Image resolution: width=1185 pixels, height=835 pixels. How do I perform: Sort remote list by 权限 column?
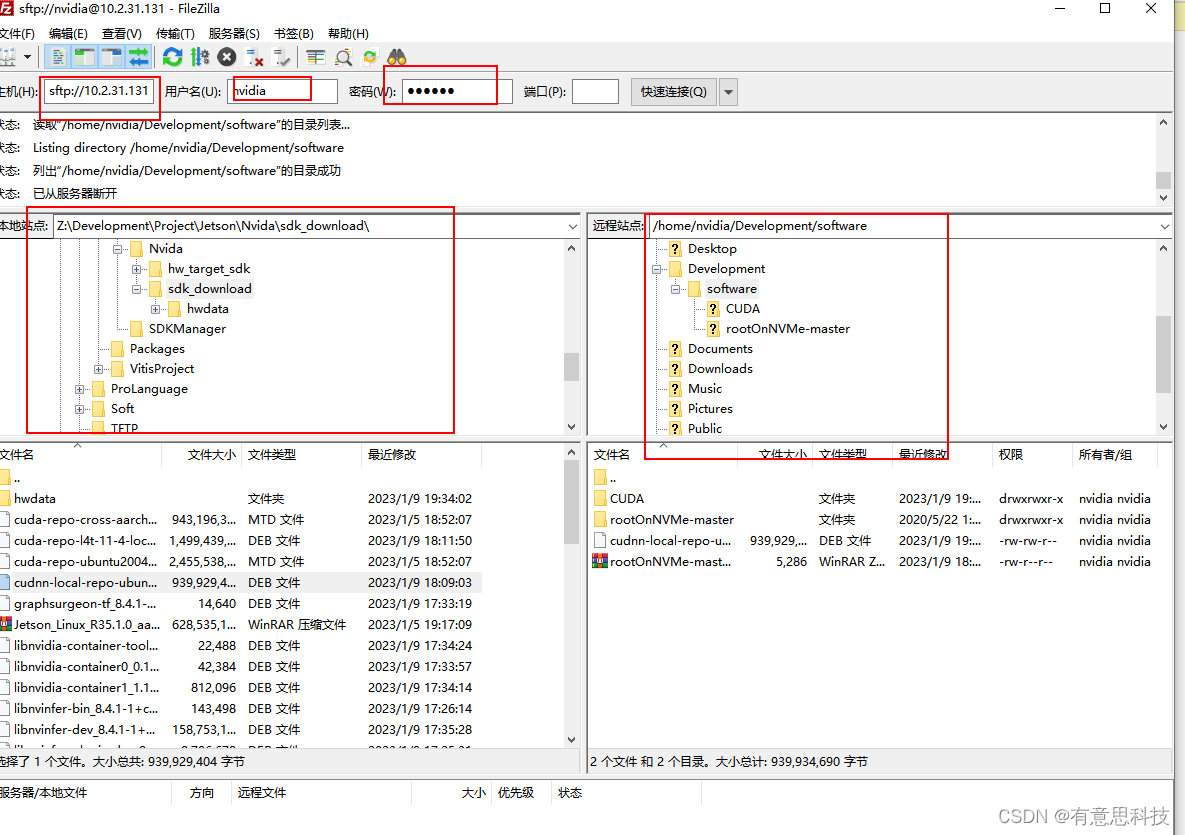coord(1032,454)
